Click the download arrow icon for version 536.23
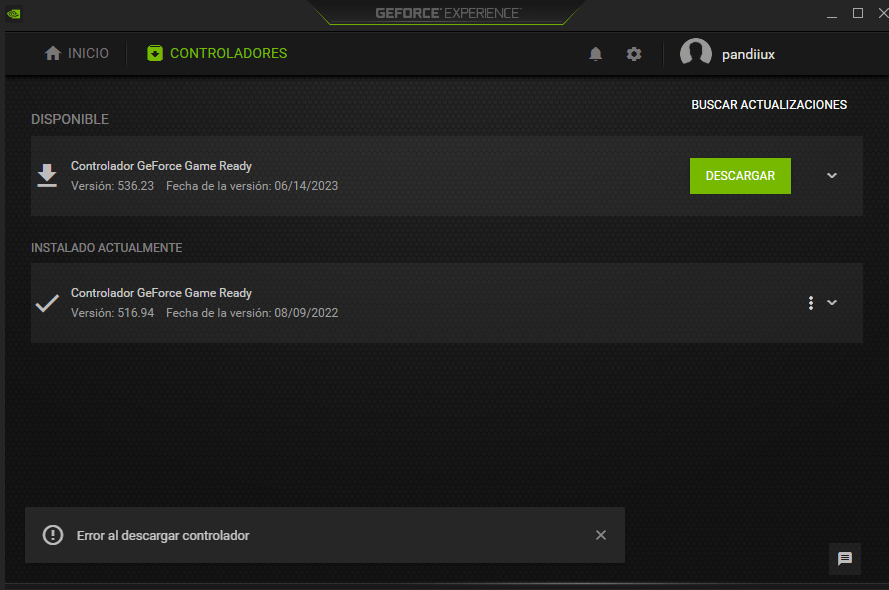The height and width of the screenshot is (590, 889). coord(47,176)
